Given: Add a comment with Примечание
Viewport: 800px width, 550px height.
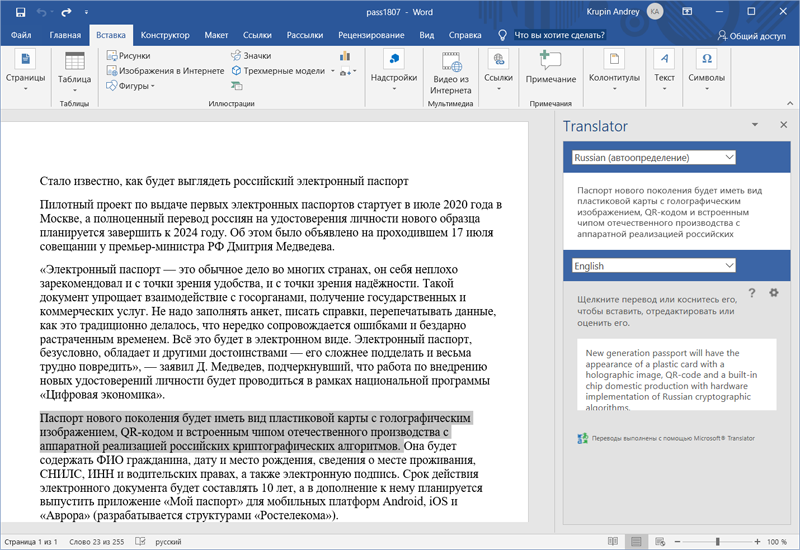Looking at the screenshot, I should 550,66.
